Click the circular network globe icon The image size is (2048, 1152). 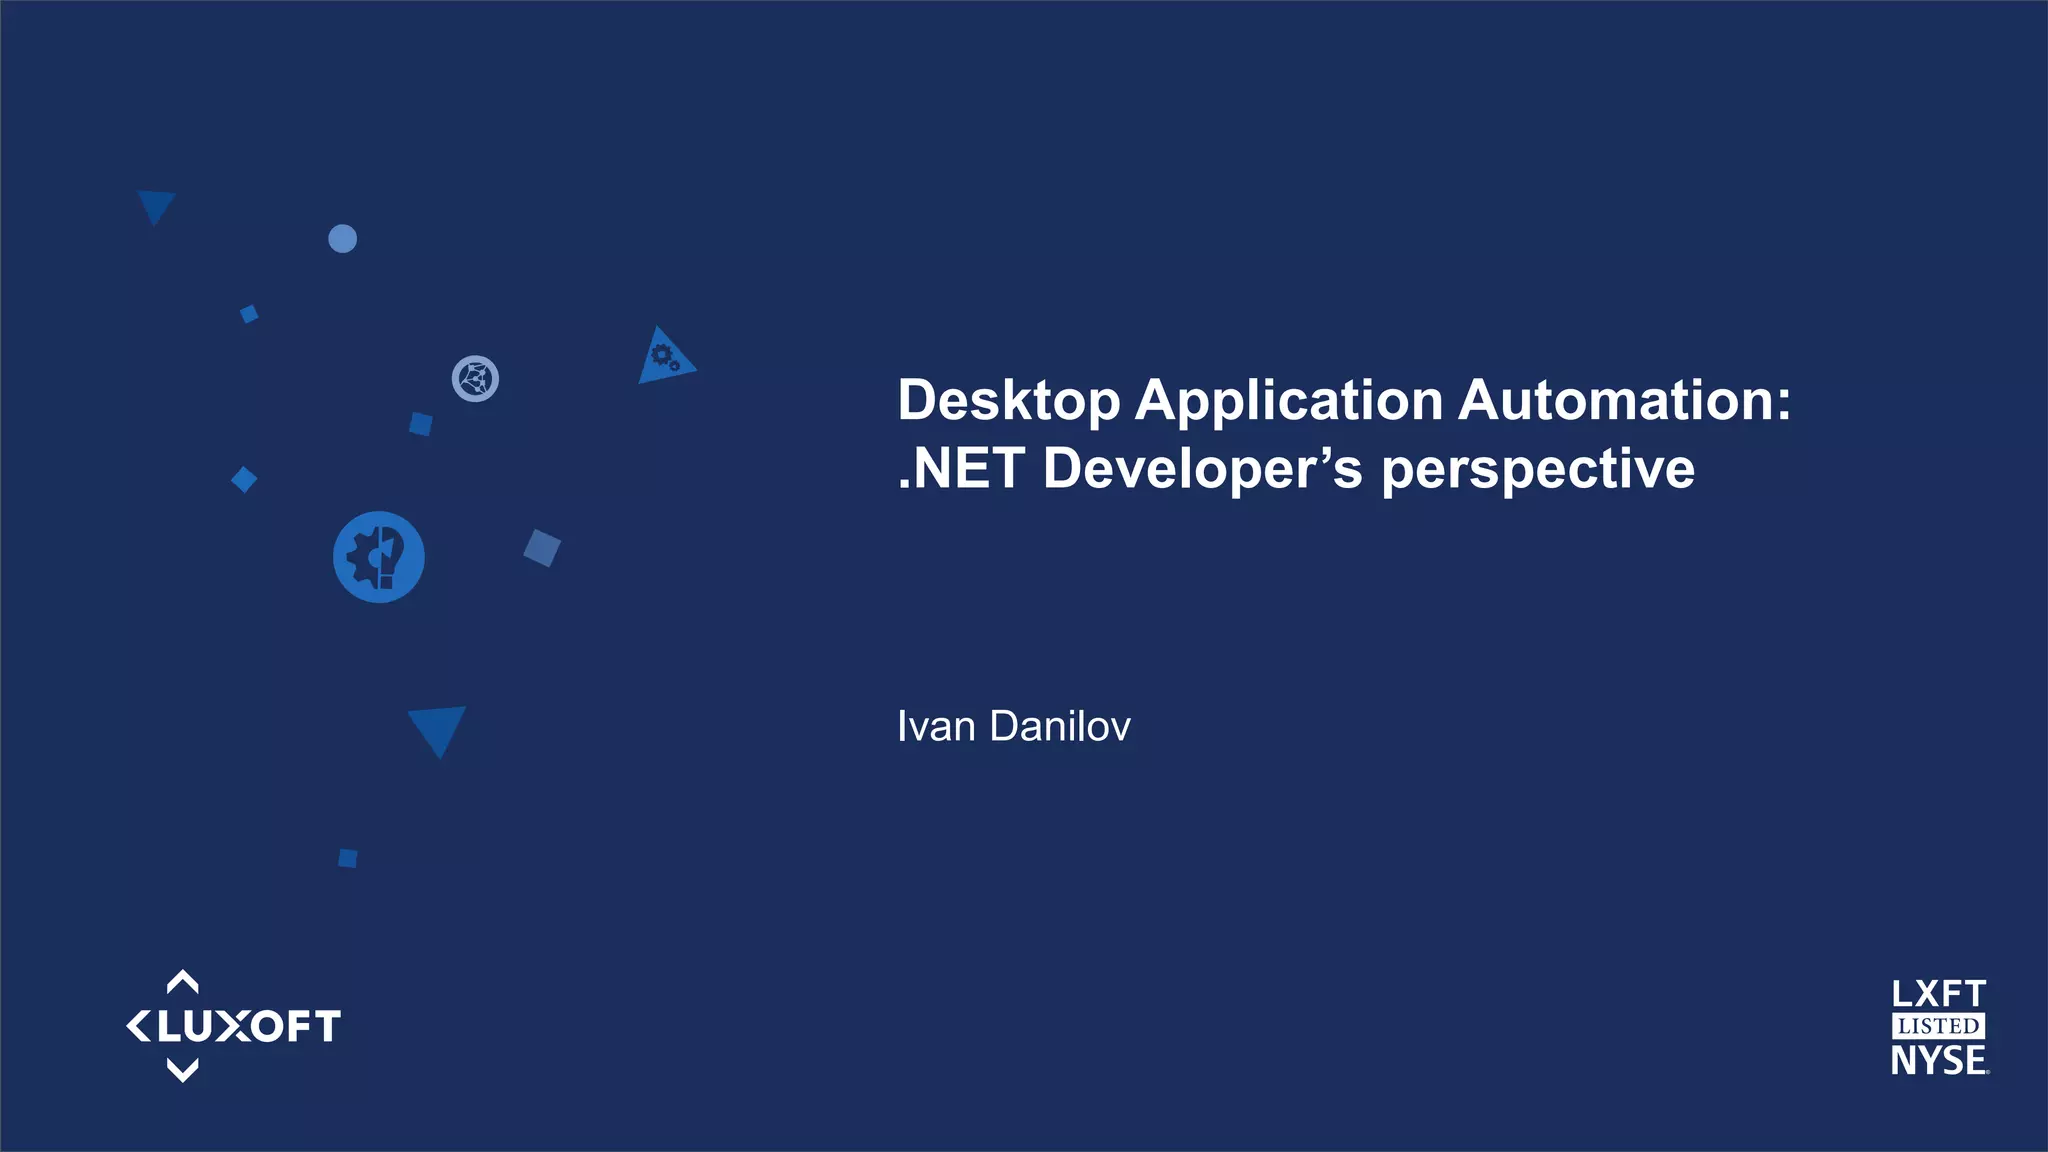point(475,379)
